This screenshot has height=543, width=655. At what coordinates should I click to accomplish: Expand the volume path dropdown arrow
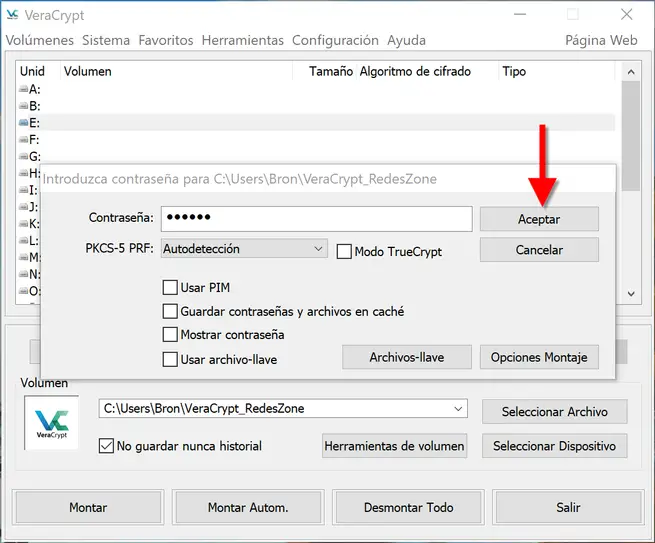458,409
